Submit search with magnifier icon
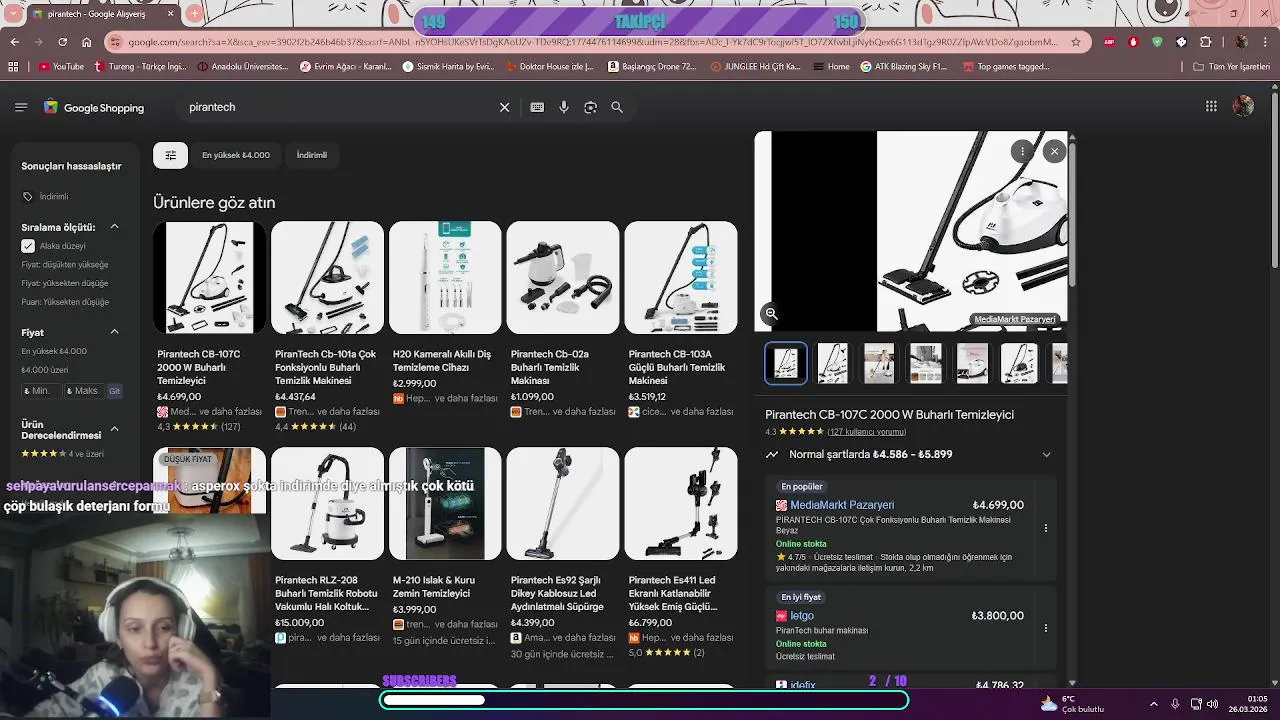The height and width of the screenshot is (720, 1280). point(617,107)
